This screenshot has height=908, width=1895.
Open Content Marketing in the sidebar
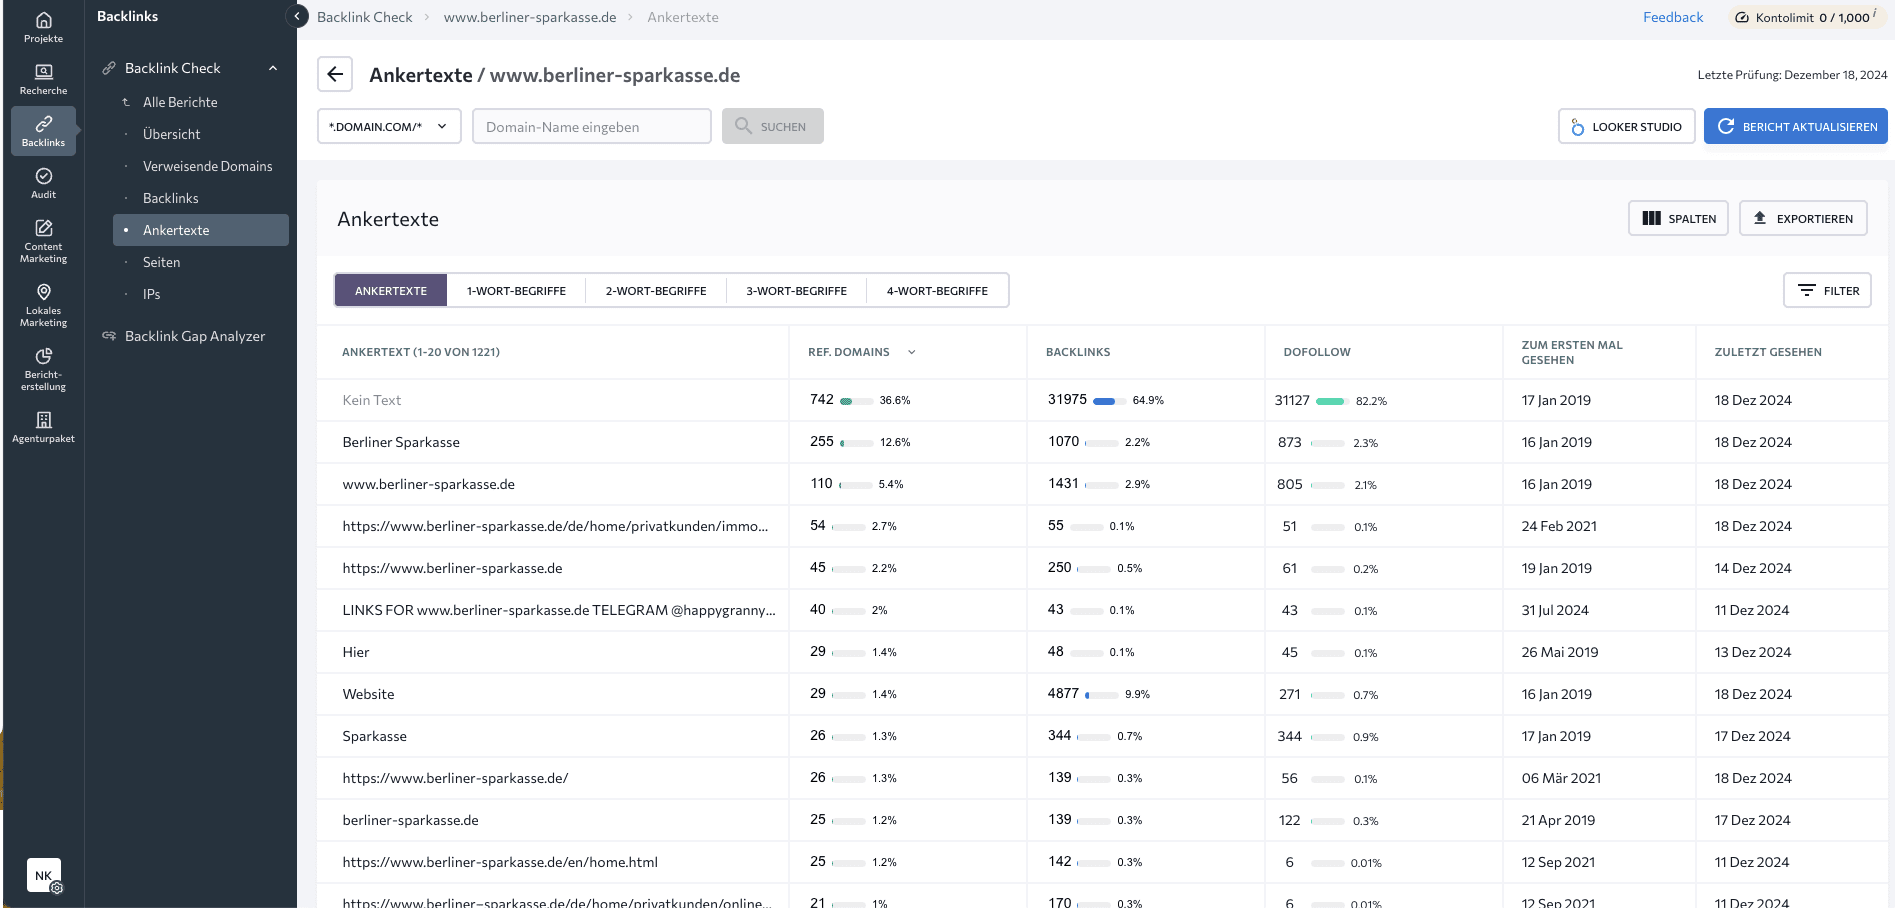43,240
